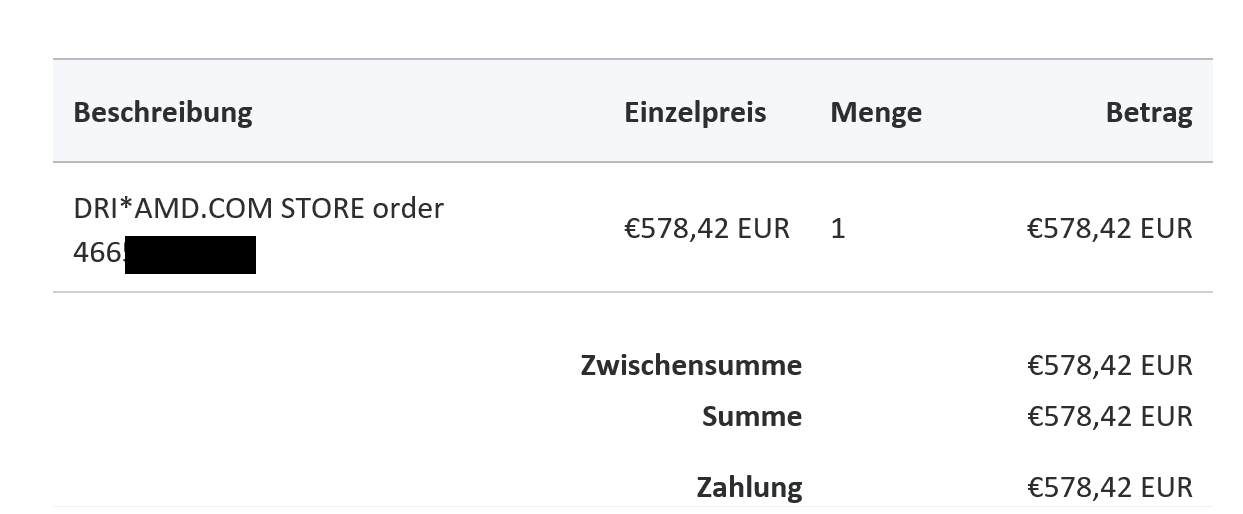This screenshot has height=514, width=1243.
Task: Select the Zahlung amount value
Action: 1109,487
